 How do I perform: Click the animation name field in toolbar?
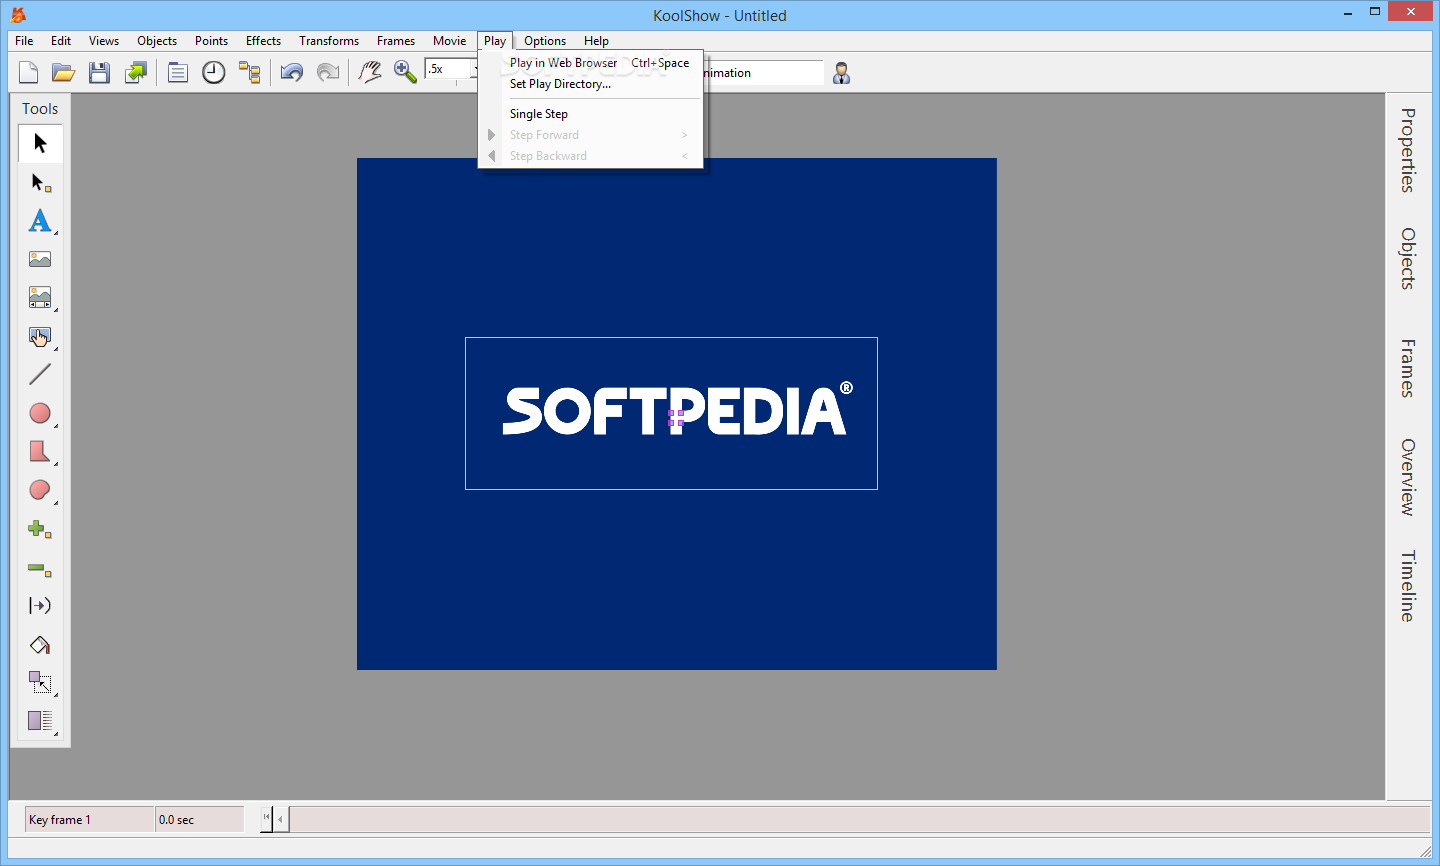tap(763, 73)
